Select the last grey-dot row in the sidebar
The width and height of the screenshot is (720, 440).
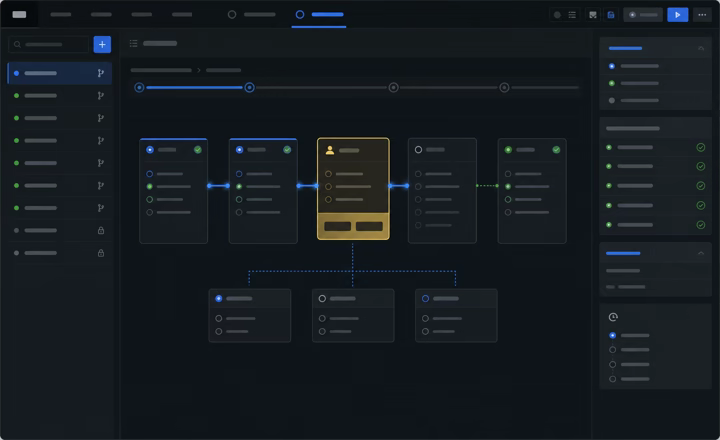click(x=60, y=253)
